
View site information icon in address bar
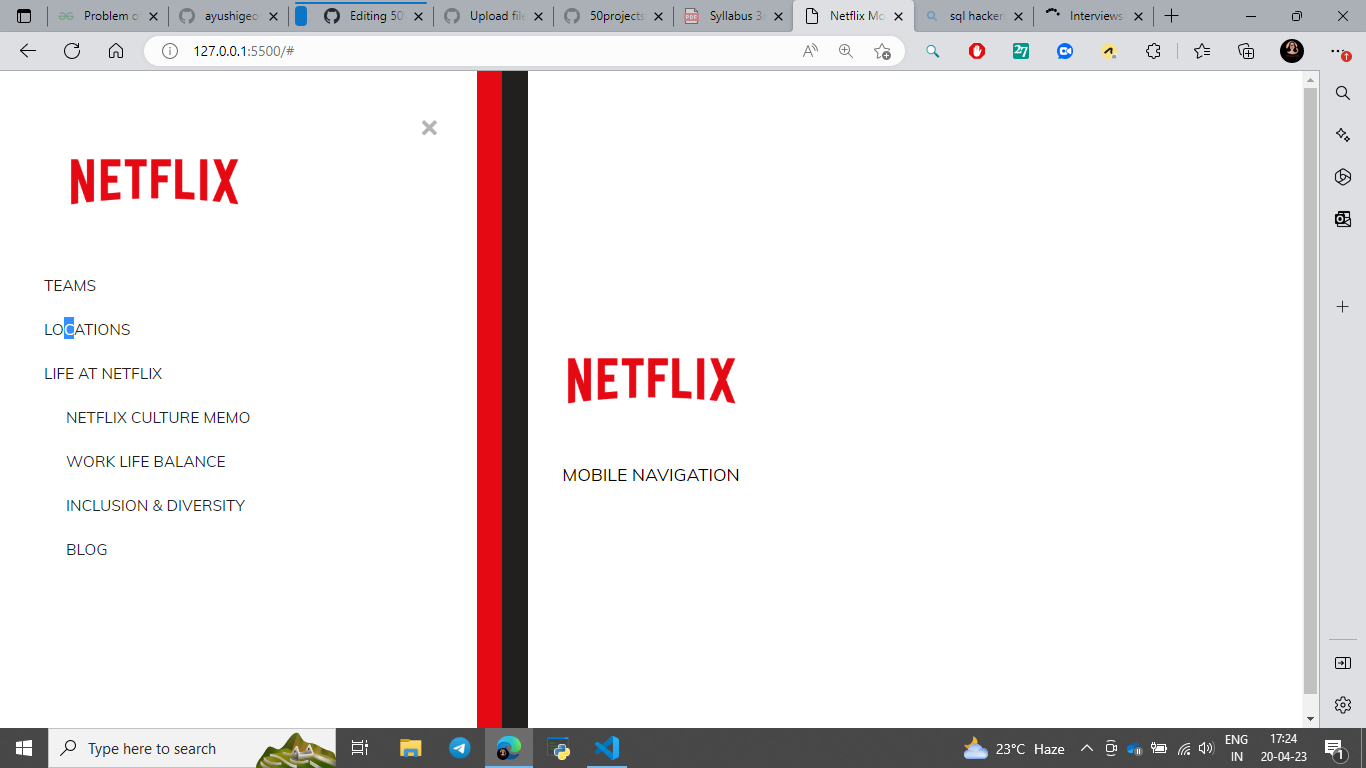tap(170, 51)
